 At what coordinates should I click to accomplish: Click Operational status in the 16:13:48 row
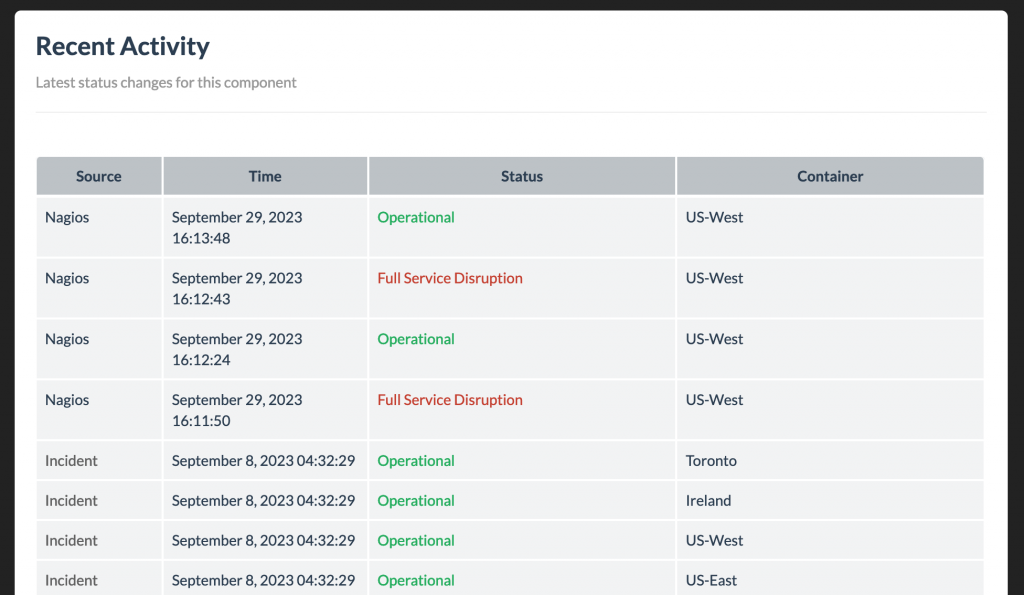[x=416, y=217]
